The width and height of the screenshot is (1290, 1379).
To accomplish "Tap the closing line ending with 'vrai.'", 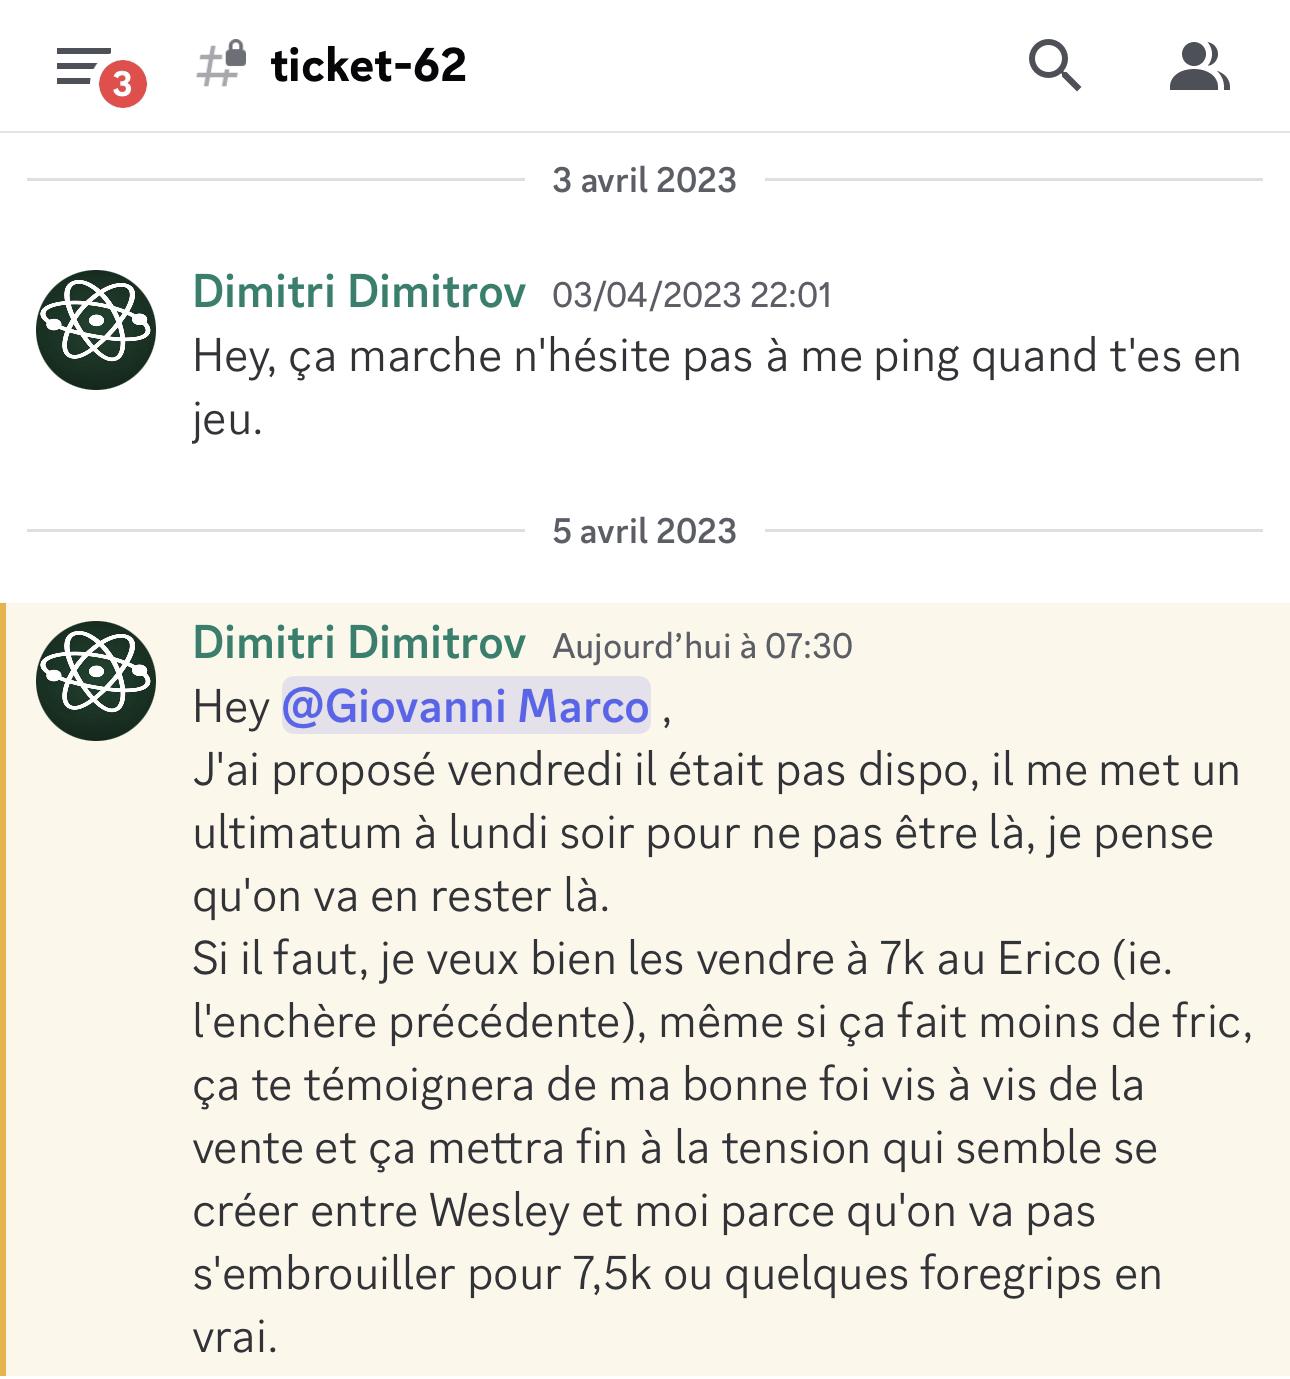I will 235,1337.
